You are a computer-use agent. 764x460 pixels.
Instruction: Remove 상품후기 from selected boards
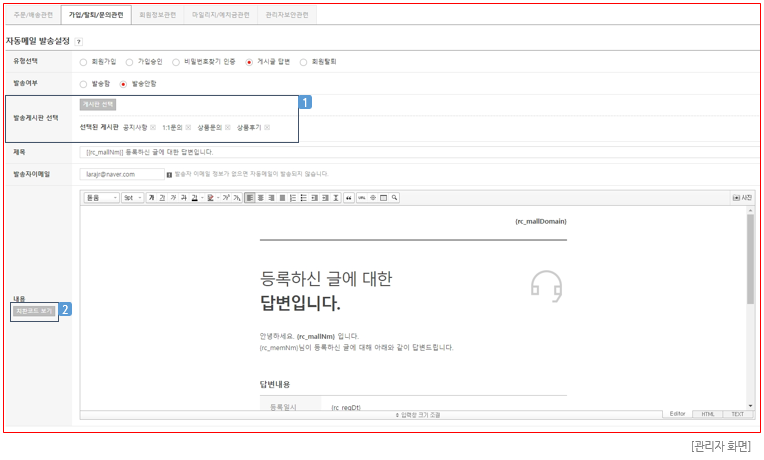point(267,128)
